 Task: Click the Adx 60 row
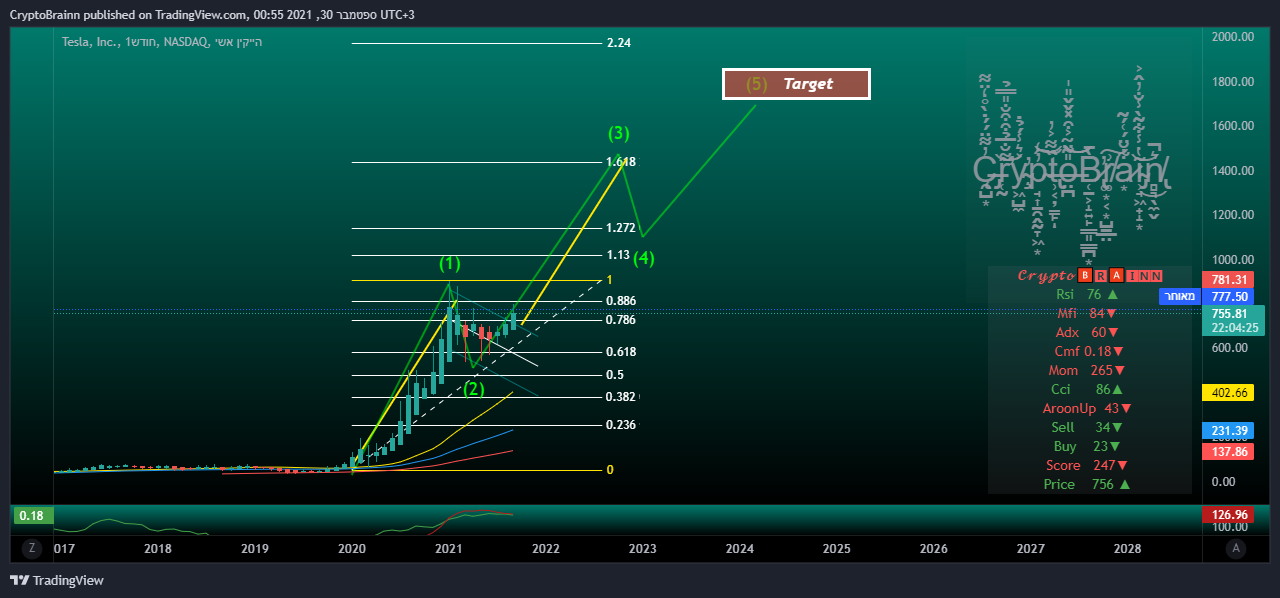pos(1087,332)
